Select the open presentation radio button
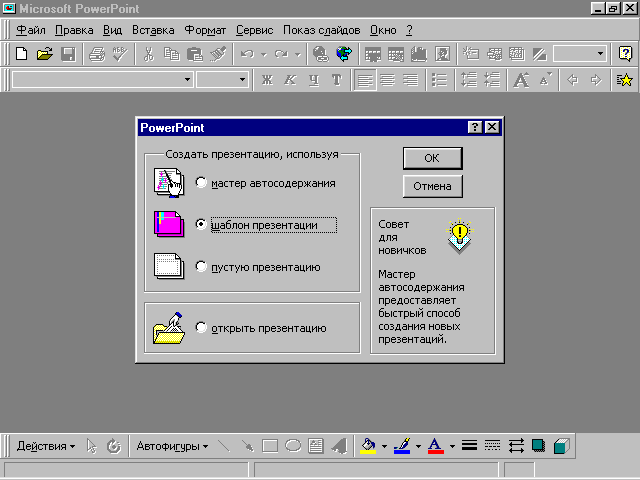 tap(201, 327)
